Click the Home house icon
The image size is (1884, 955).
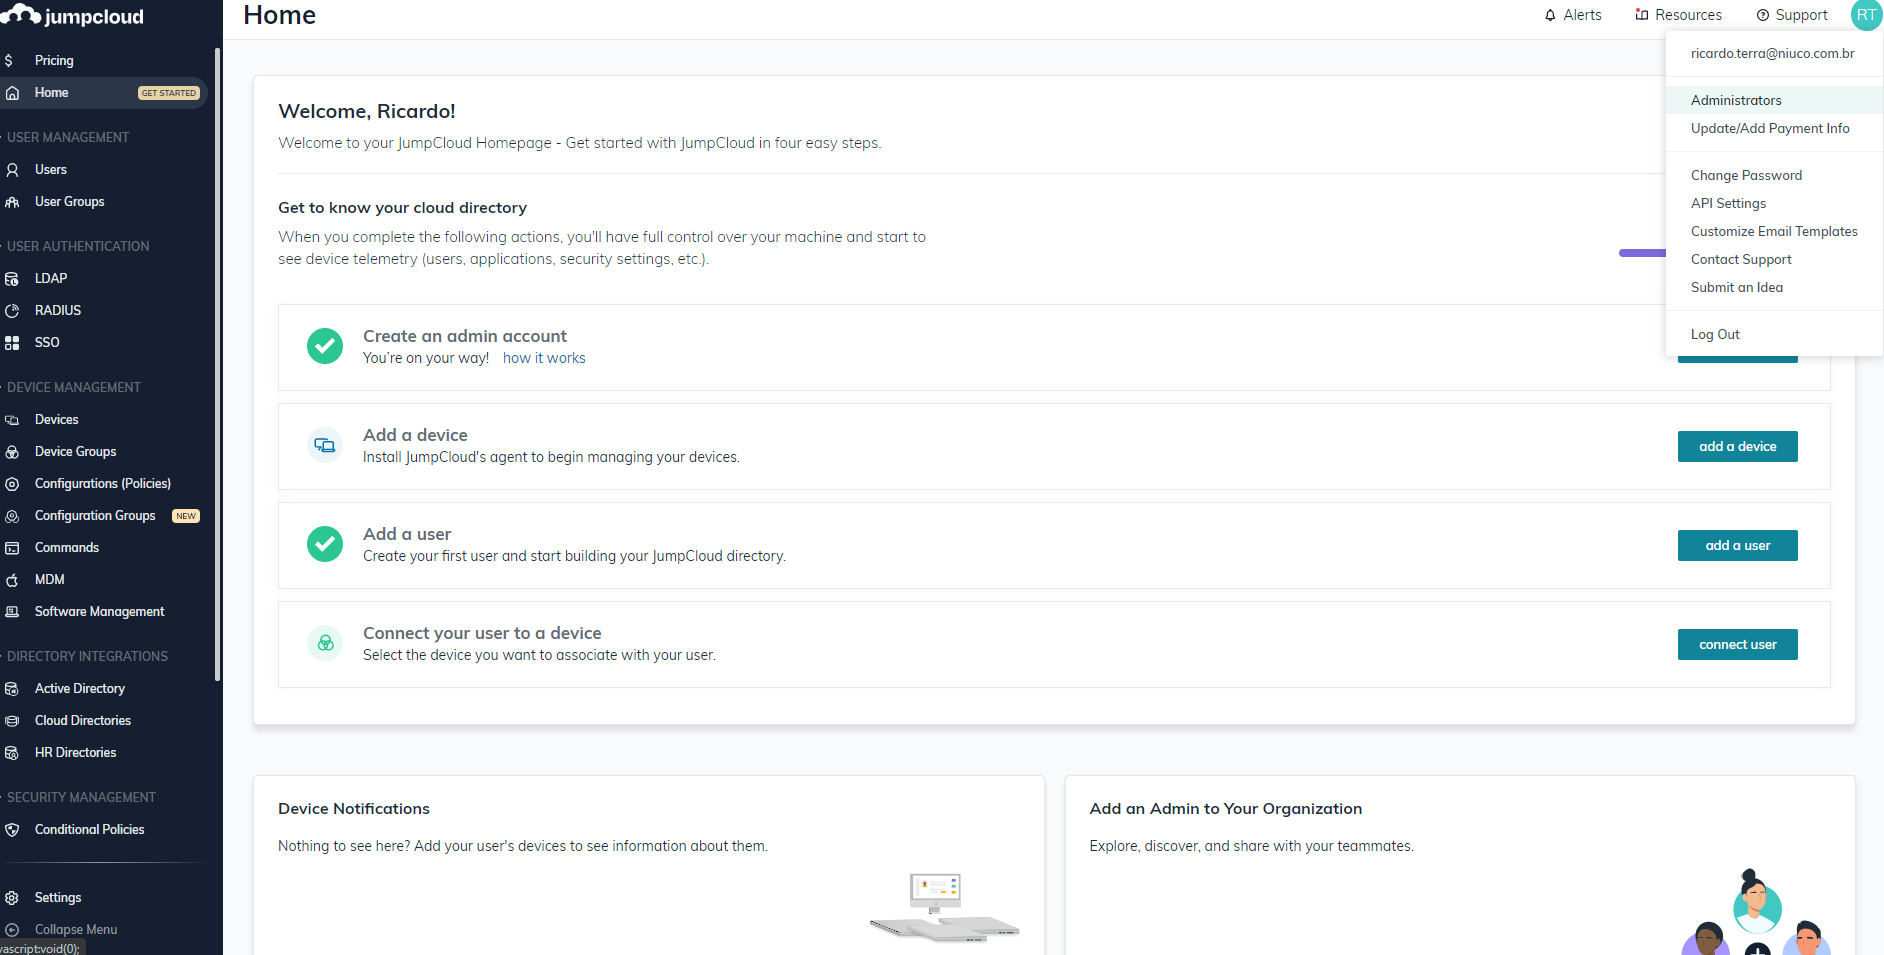click(12, 93)
